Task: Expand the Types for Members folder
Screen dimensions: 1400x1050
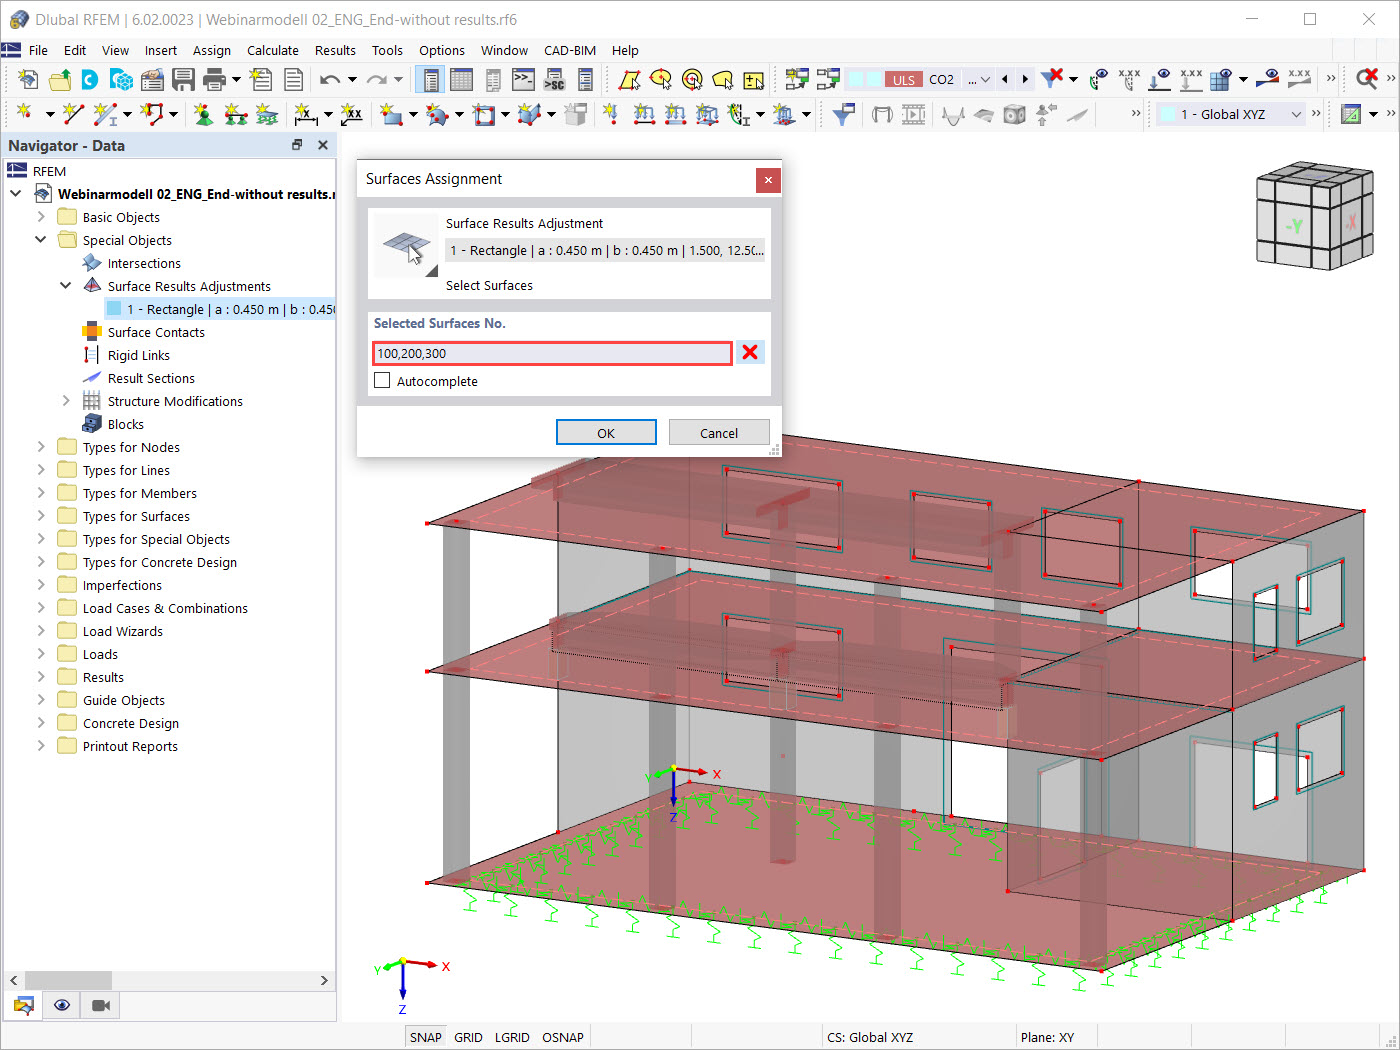Action: [41, 492]
